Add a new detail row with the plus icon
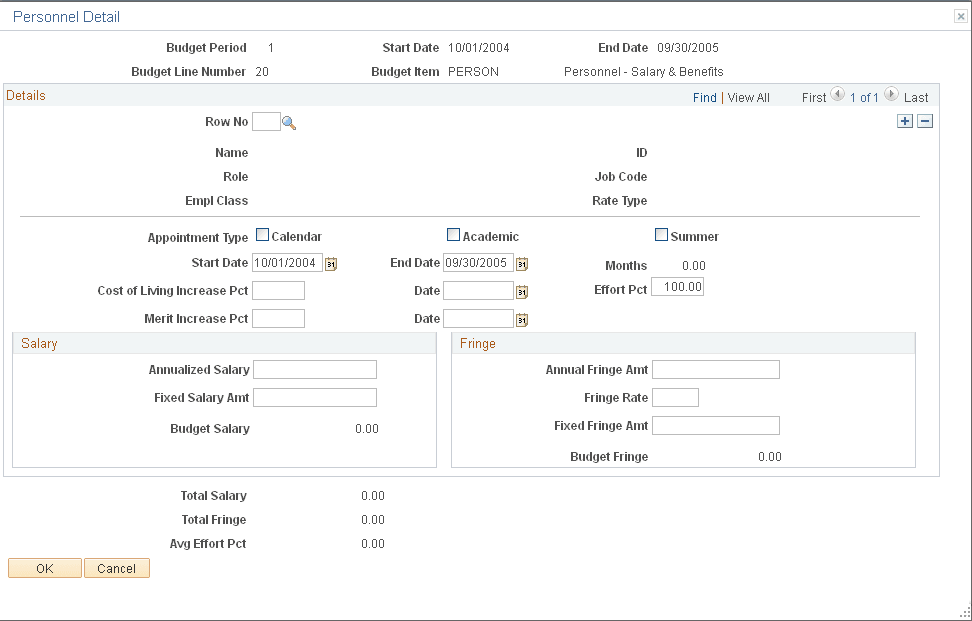Screen dimensions: 972x621 coord(905,120)
